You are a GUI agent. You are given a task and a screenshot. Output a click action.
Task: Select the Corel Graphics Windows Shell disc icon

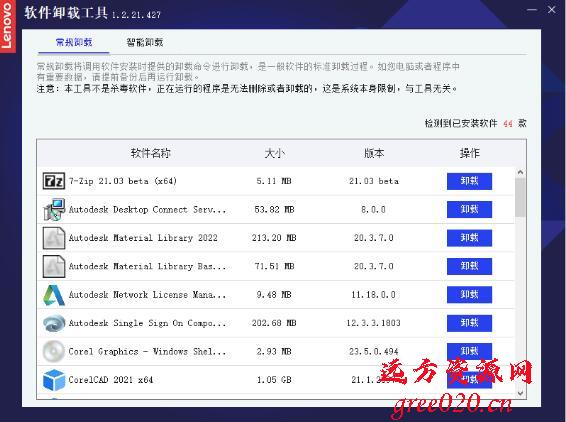[54, 351]
